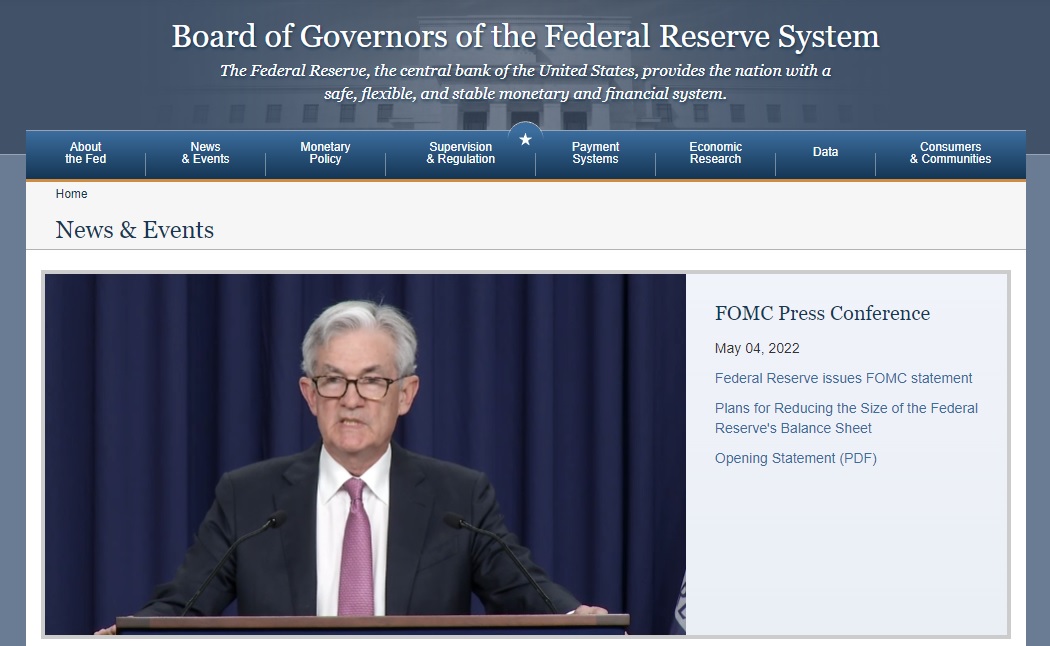Open Plans for Reducing Balance Sheet link
Image resolution: width=1050 pixels, height=646 pixels.
pos(846,418)
